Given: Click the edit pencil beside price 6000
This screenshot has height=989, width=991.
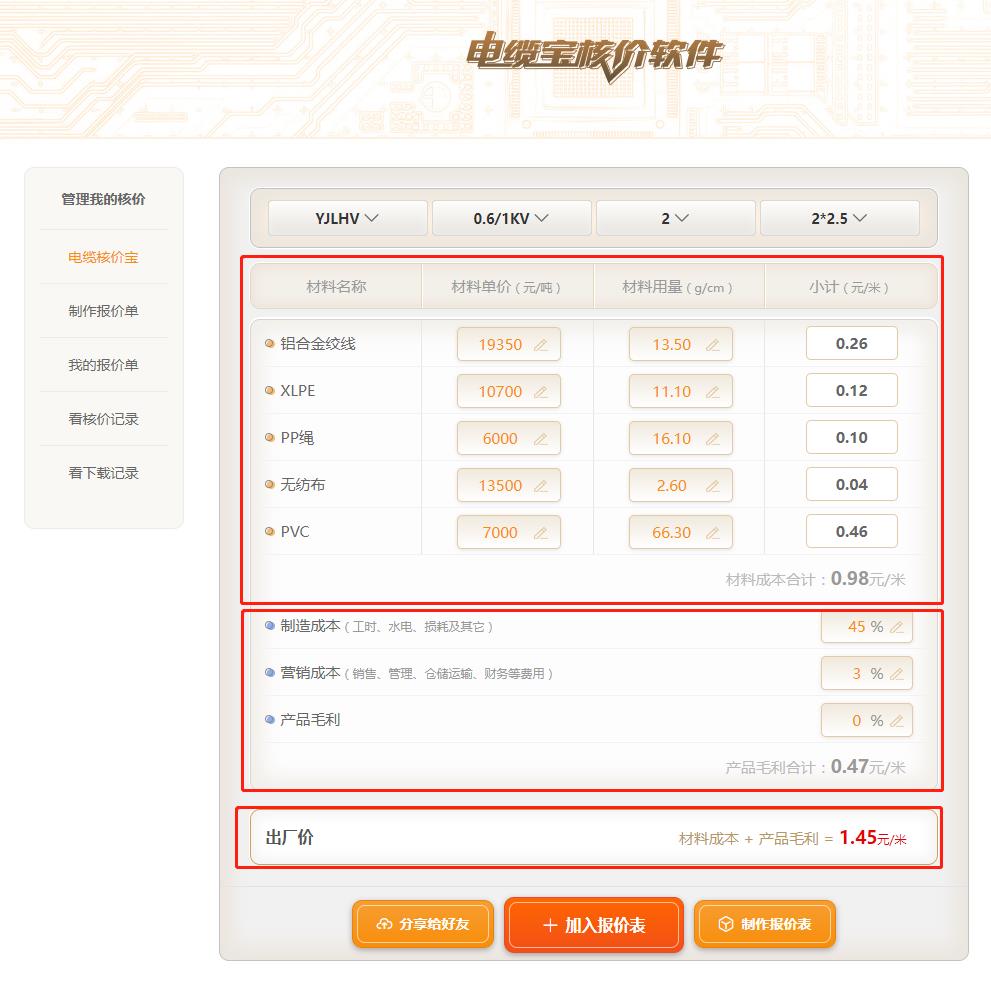Looking at the screenshot, I should pyautogui.click(x=540, y=439).
